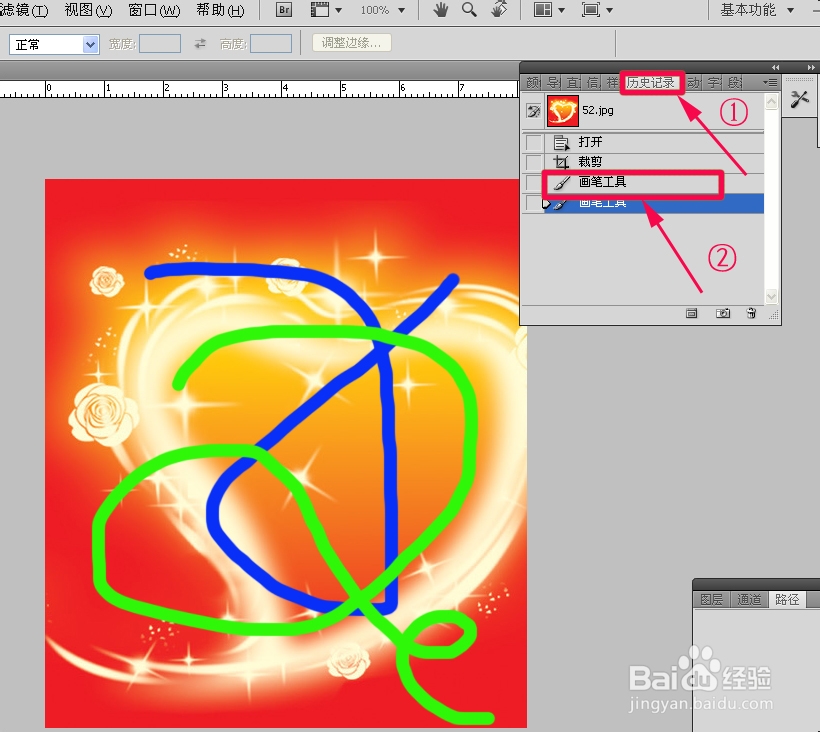
Task: Open the 滤镜(T) menu
Action: tap(24, 9)
